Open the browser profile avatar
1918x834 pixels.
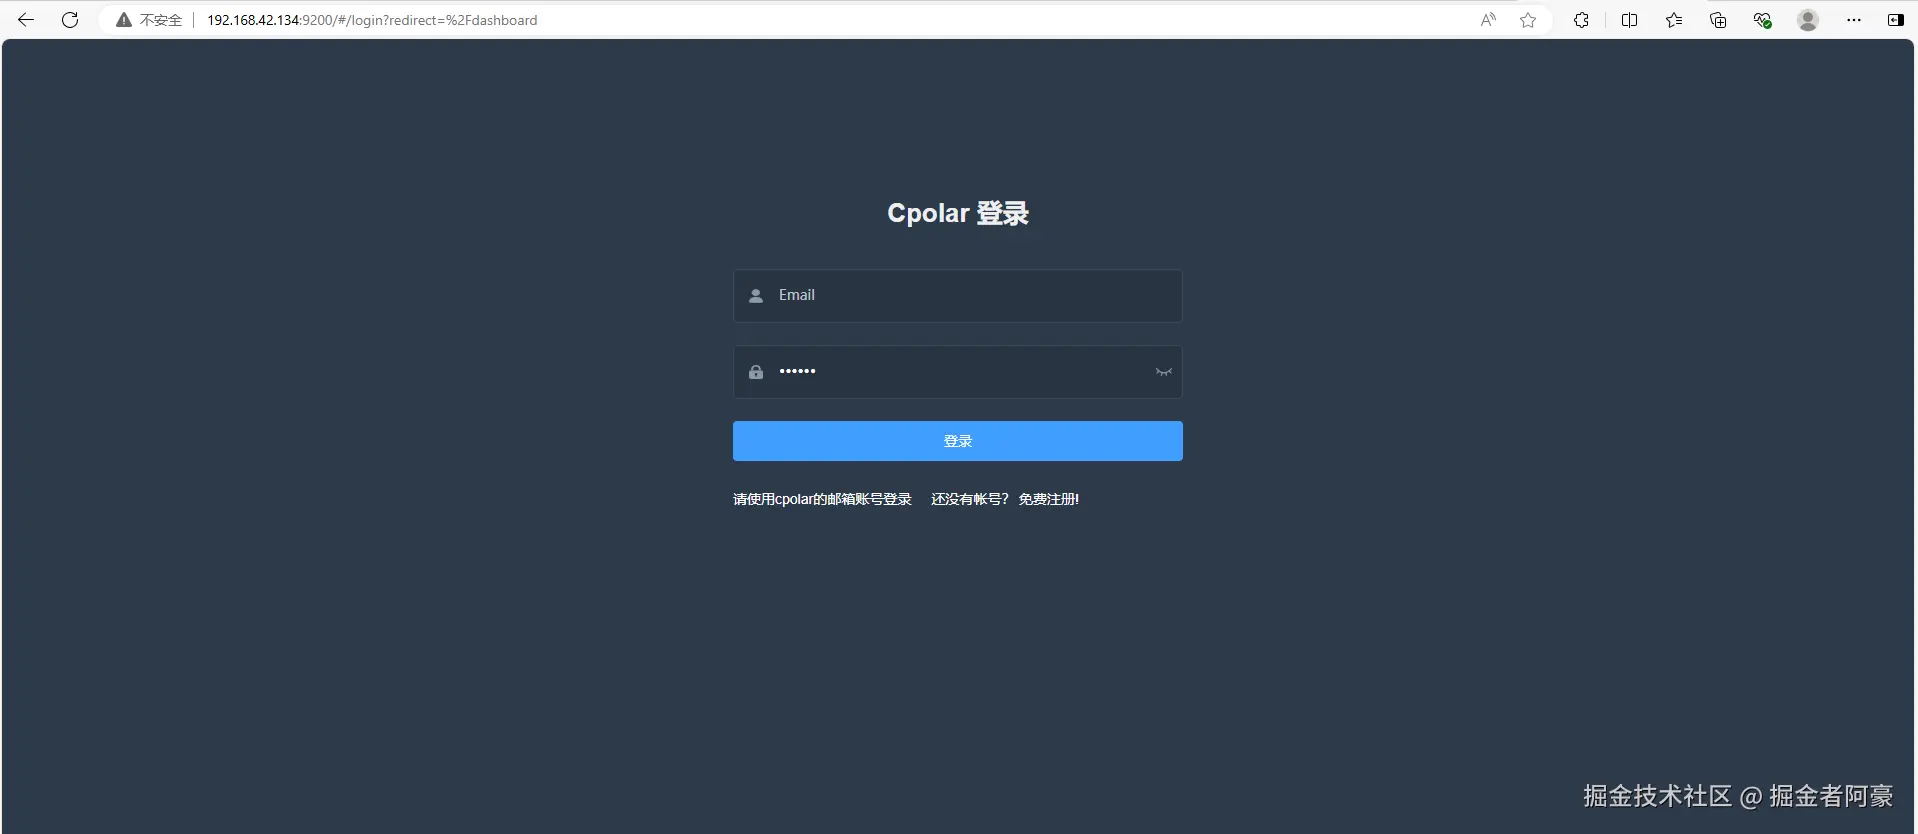pyautogui.click(x=1808, y=20)
